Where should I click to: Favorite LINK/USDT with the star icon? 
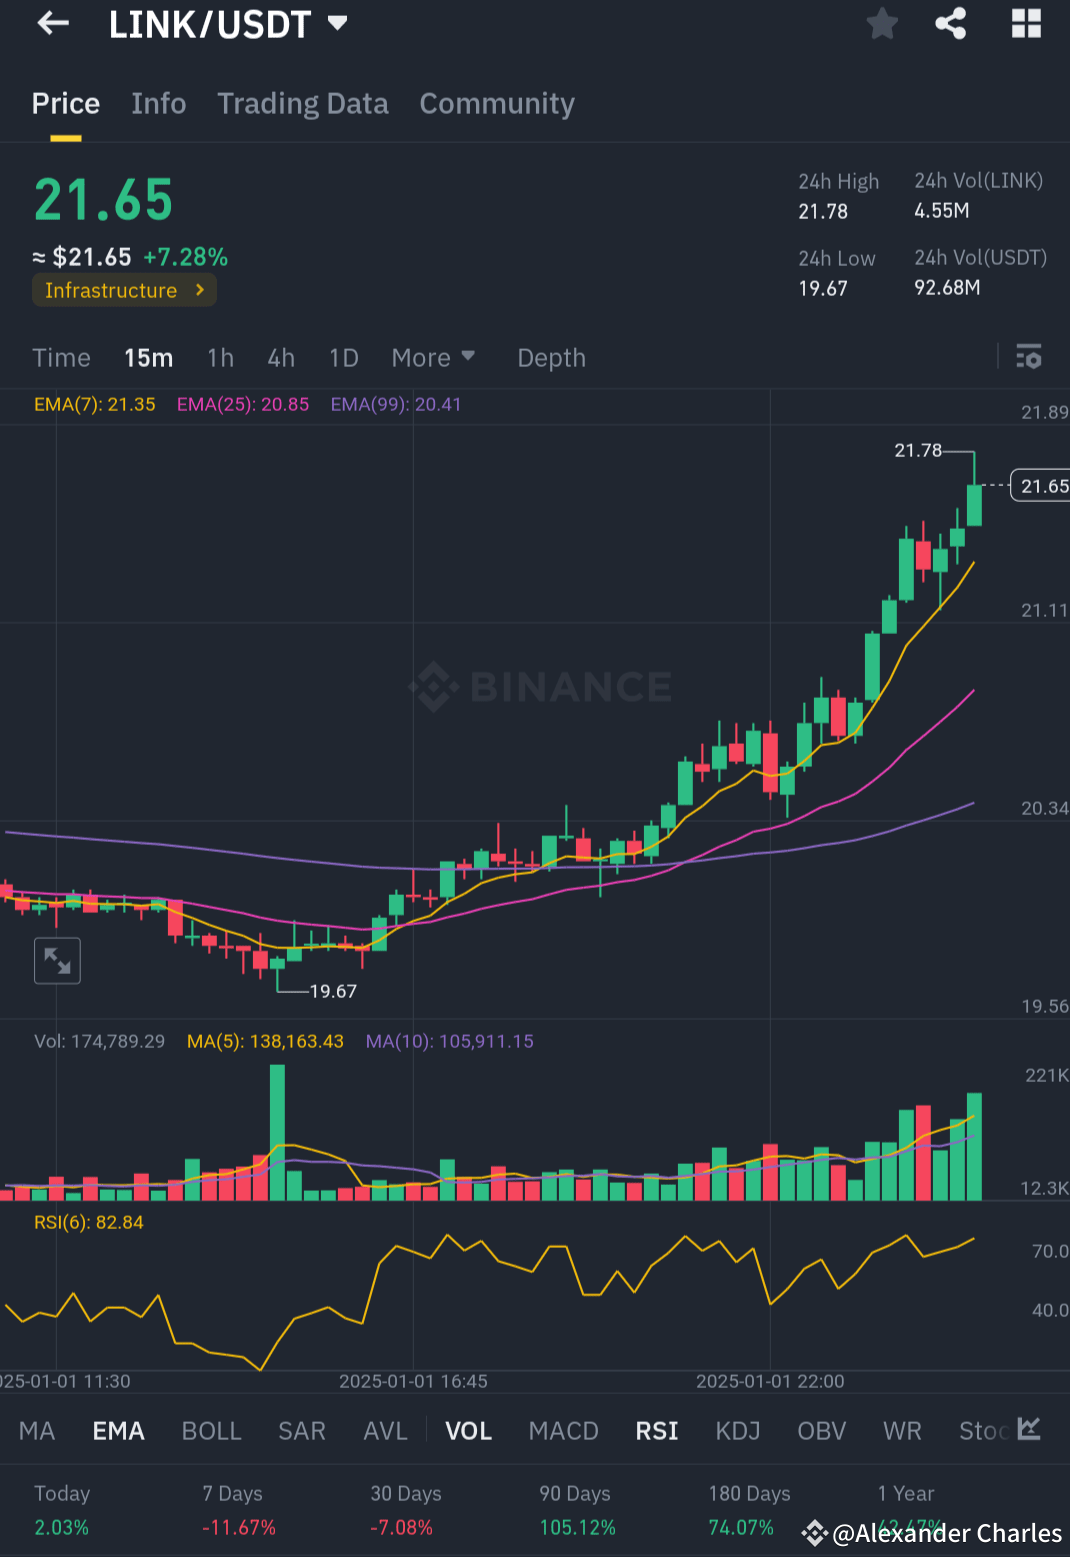pyautogui.click(x=881, y=24)
